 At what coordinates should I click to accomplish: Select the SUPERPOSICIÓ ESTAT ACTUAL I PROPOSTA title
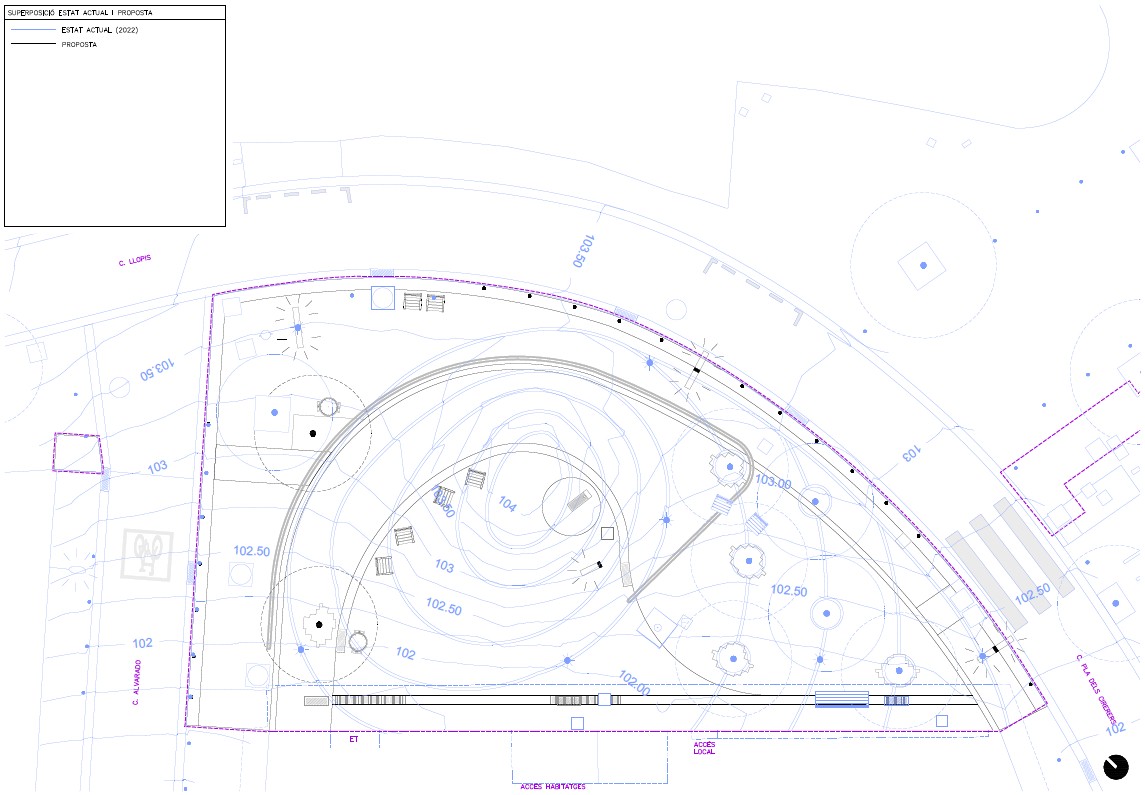(80, 12)
